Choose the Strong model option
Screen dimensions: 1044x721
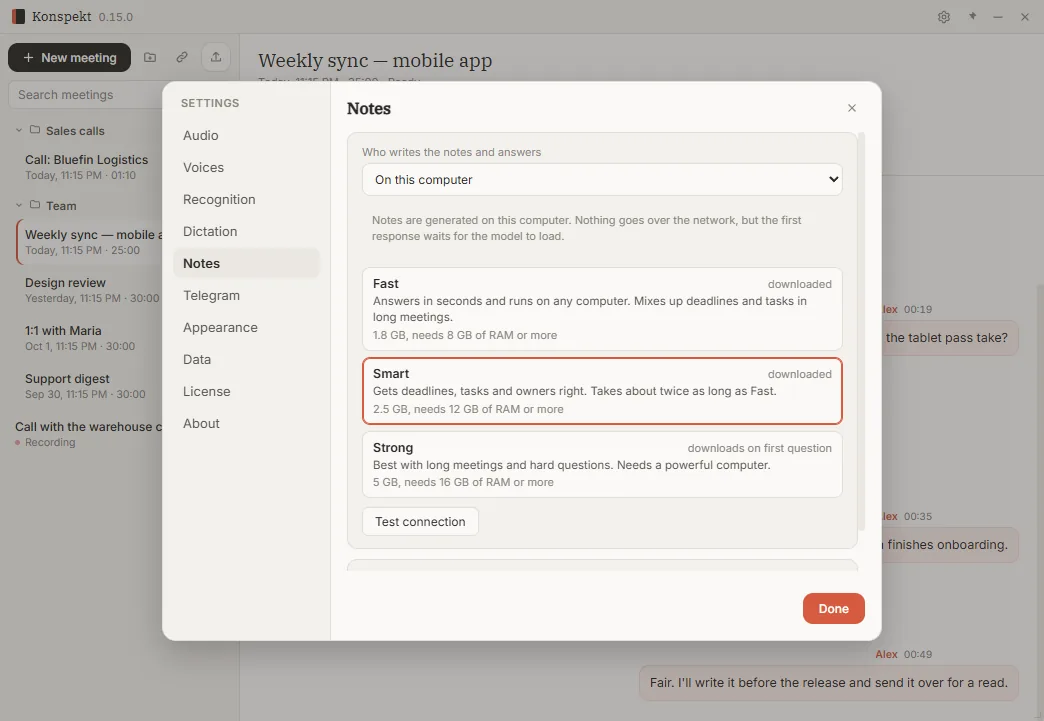[x=602, y=465]
